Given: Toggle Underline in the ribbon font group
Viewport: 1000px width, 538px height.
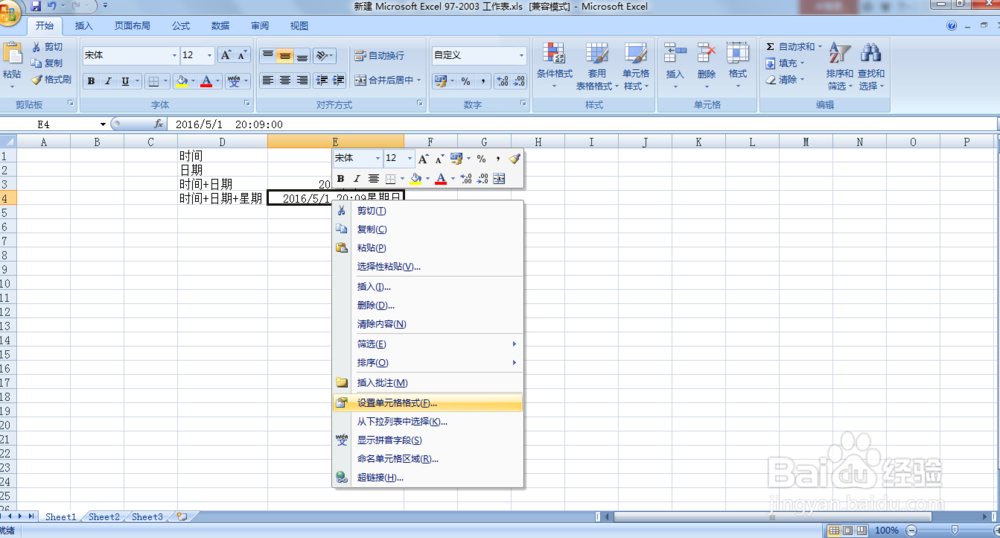Looking at the screenshot, I should click(125, 81).
